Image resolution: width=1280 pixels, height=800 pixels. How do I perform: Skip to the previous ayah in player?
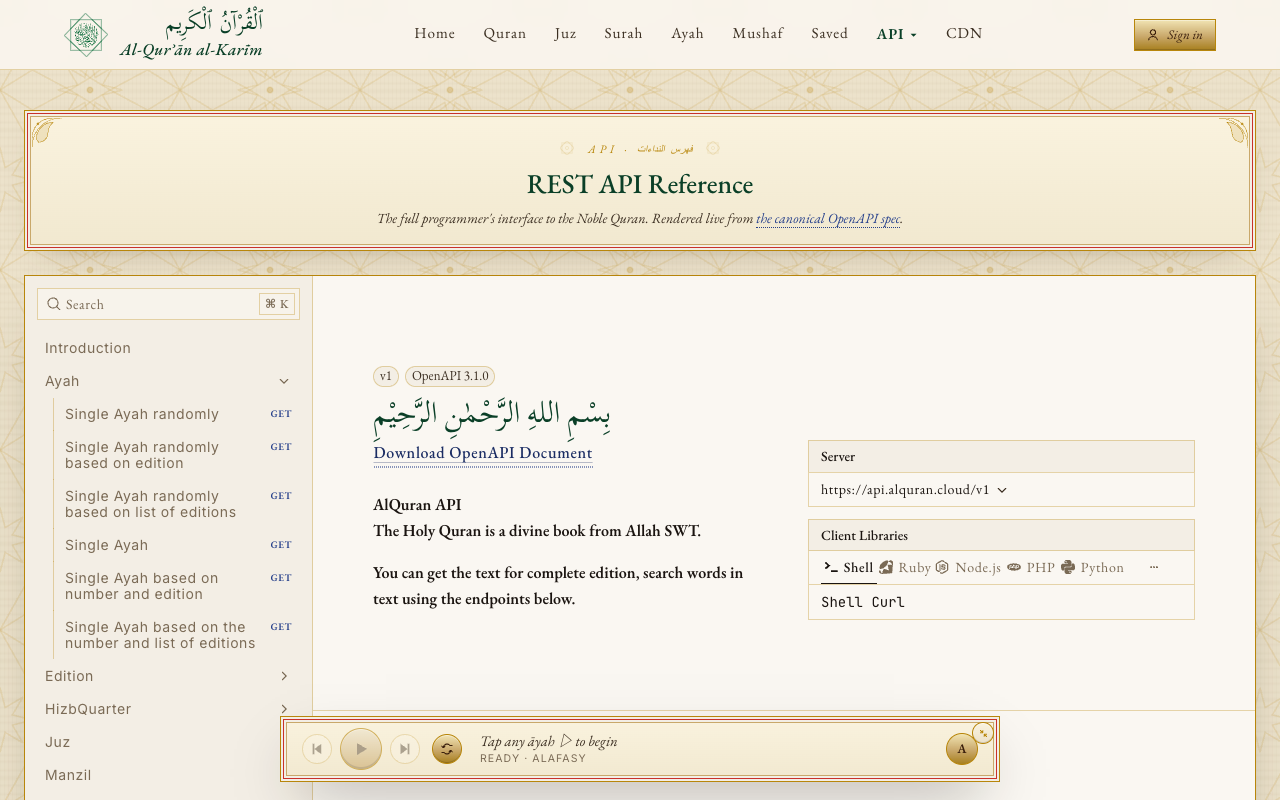317,749
